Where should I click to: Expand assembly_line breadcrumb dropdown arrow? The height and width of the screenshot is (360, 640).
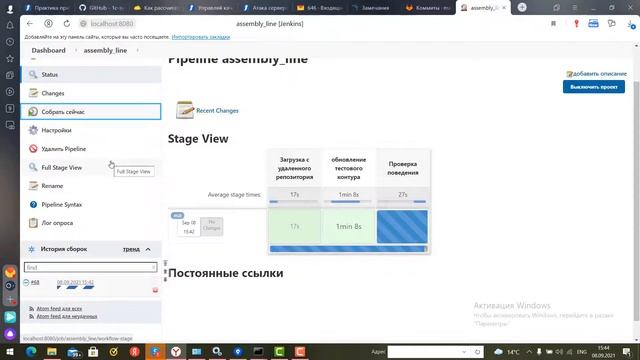pyautogui.click(x=138, y=50)
